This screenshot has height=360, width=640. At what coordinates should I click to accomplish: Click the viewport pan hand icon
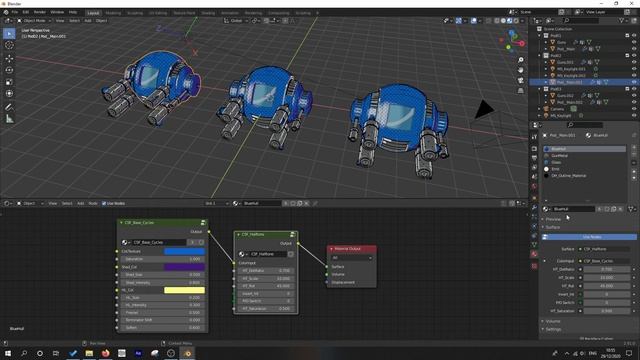point(521,70)
